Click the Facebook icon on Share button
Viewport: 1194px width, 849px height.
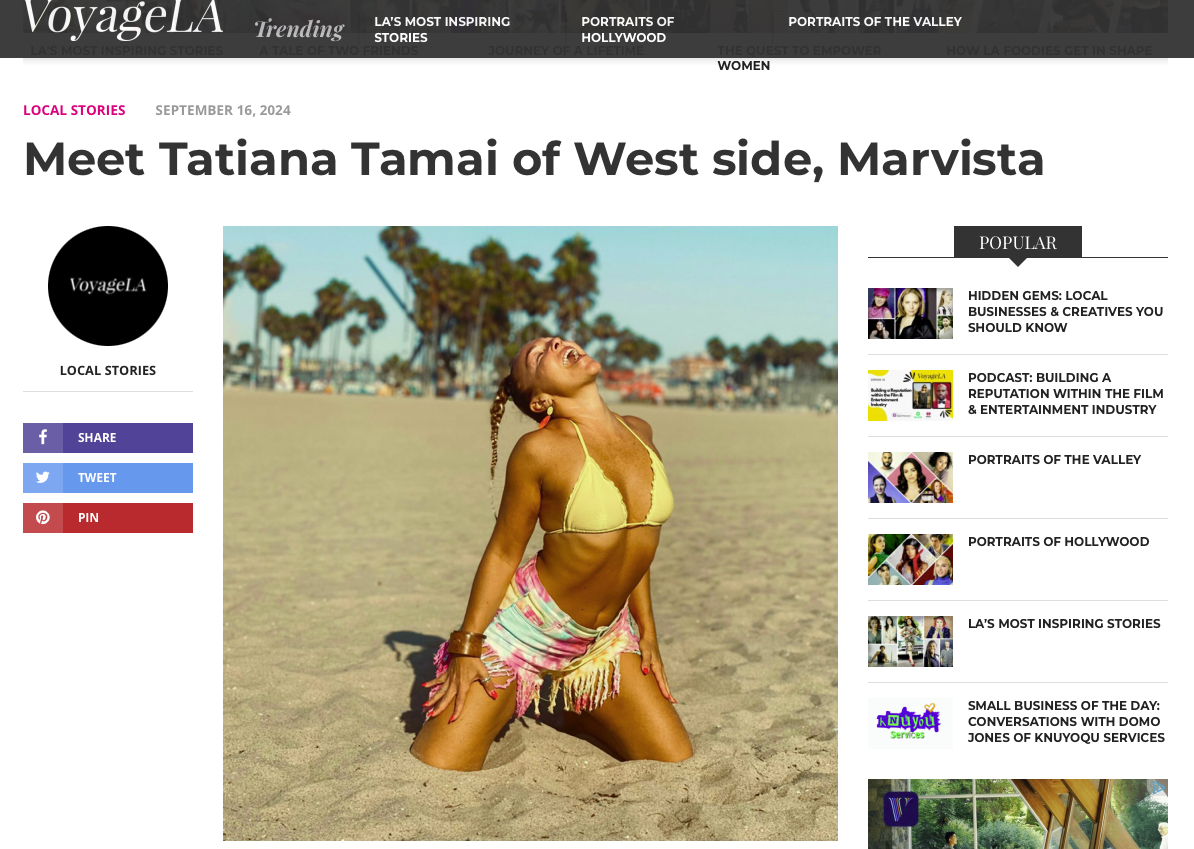tap(43, 437)
